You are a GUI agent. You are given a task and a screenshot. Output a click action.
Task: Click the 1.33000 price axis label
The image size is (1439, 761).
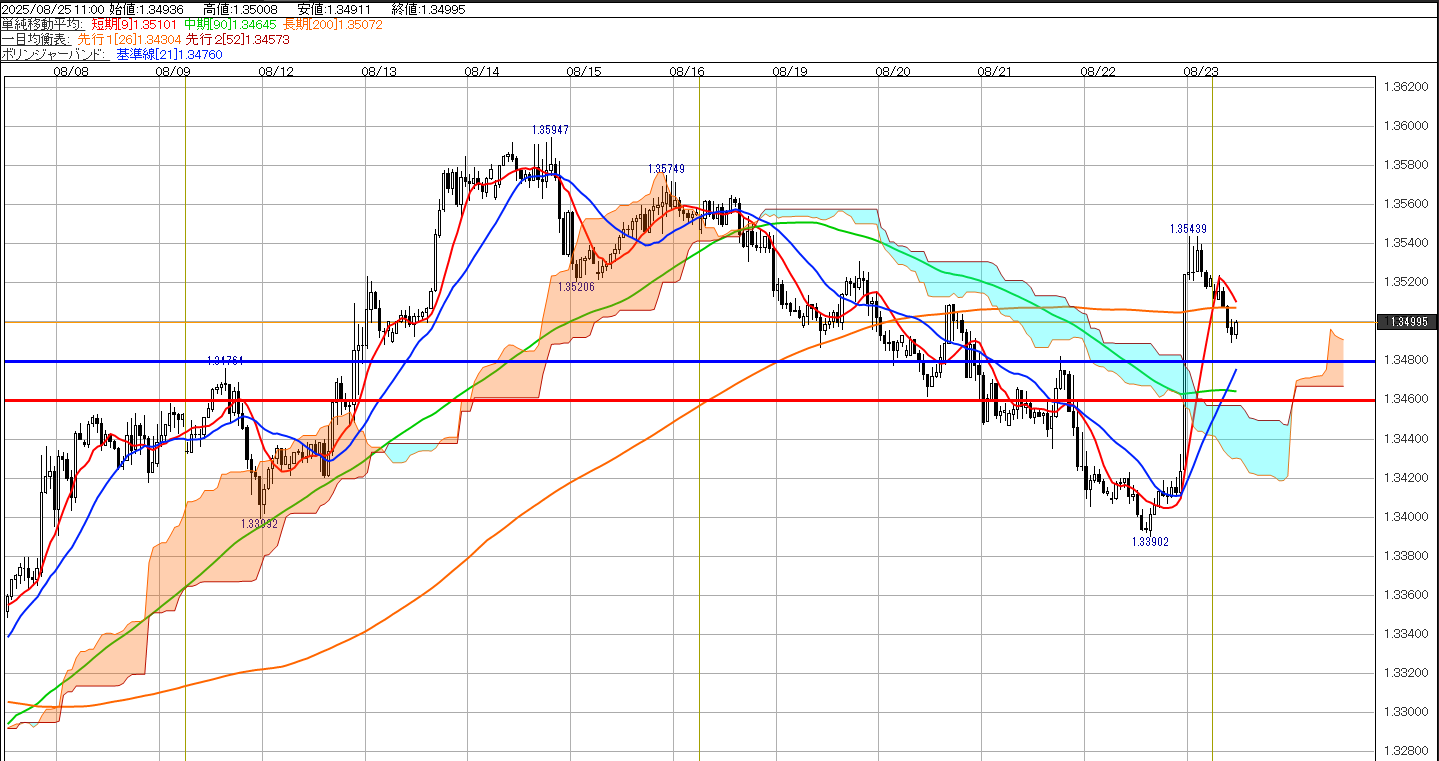coord(1405,712)
